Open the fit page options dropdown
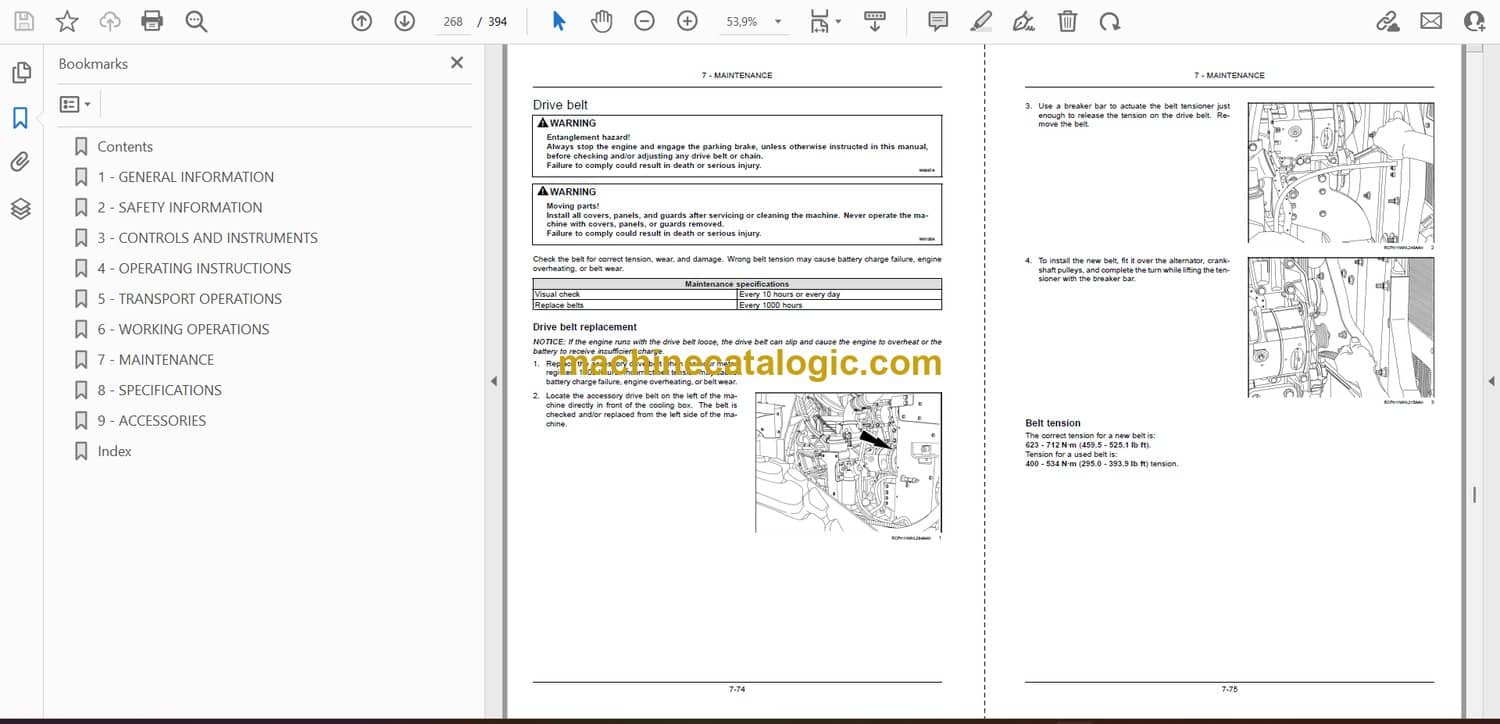Image resolution: width=1500 pixels, height=724 pixels. [x=825, y=21]
